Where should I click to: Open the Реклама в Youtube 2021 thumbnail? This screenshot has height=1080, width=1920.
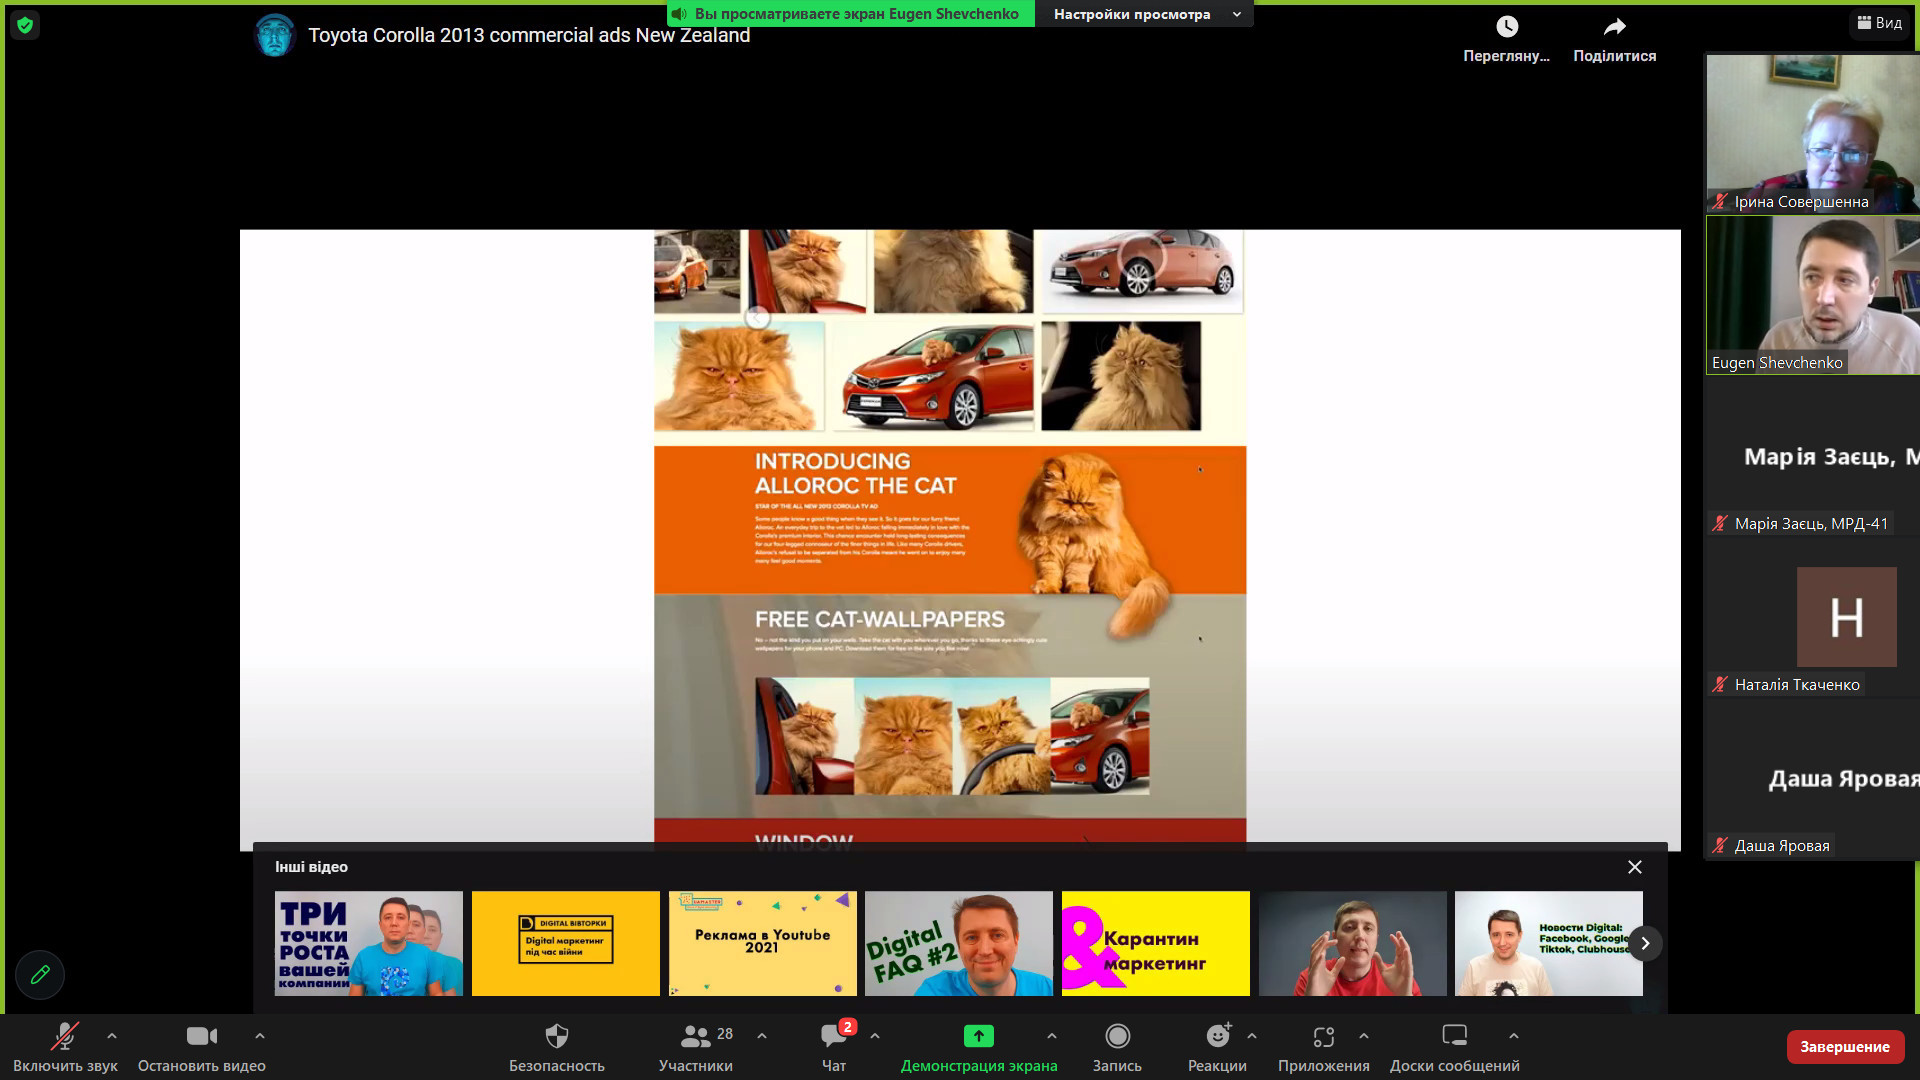(763, 943)
